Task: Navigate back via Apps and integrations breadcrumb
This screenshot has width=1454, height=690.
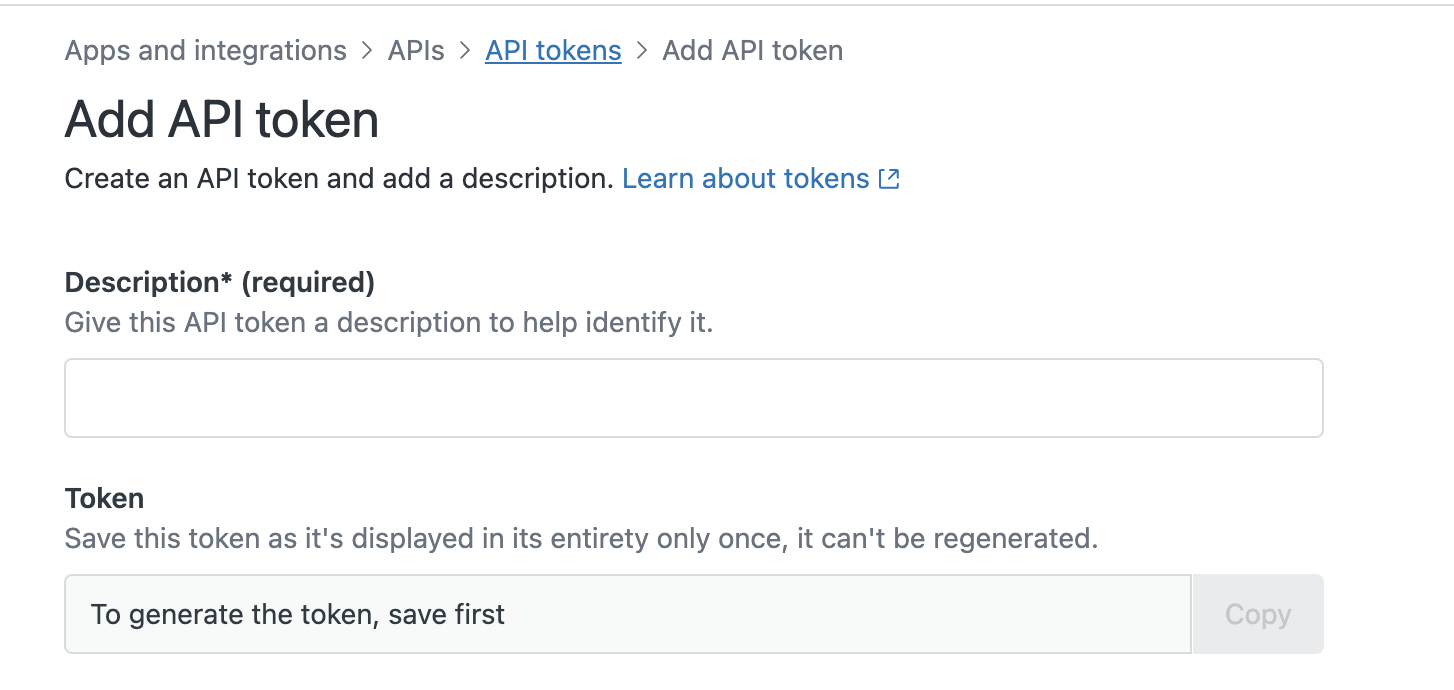Action: pos(204,50)
